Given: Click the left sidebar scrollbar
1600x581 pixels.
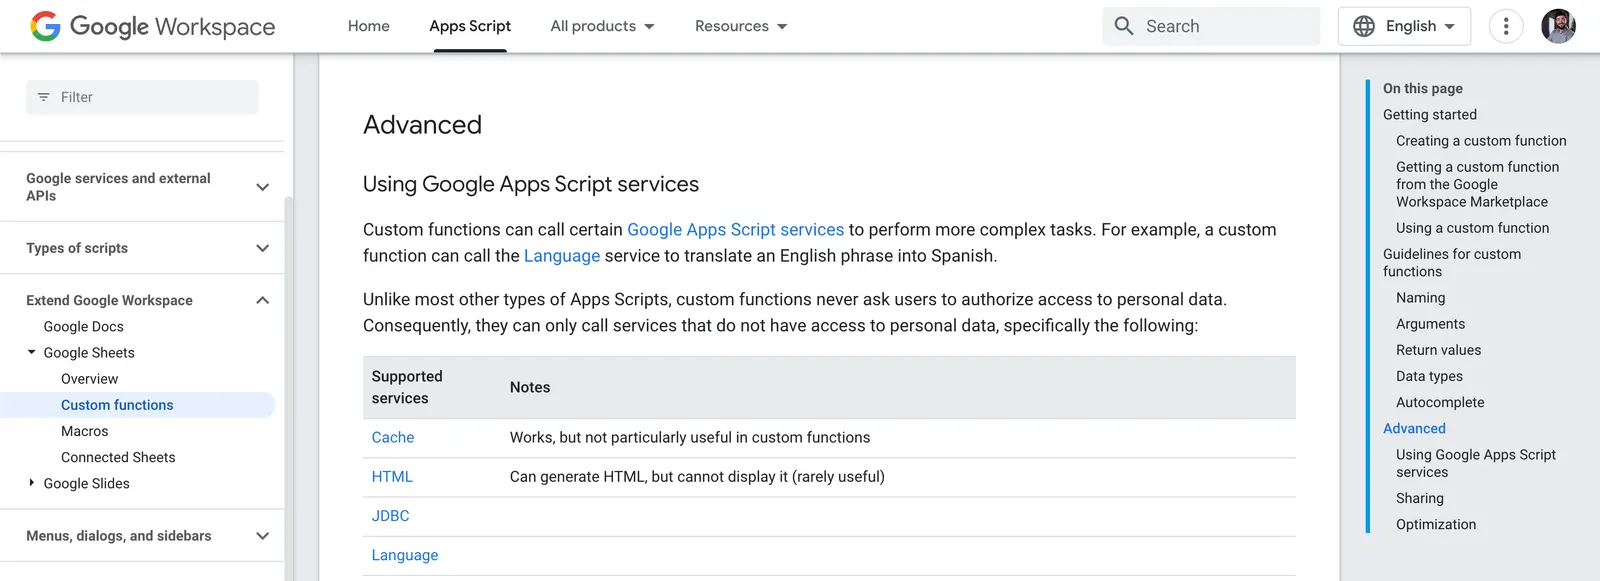Looking at the screenshot, I should click(289, 388).
